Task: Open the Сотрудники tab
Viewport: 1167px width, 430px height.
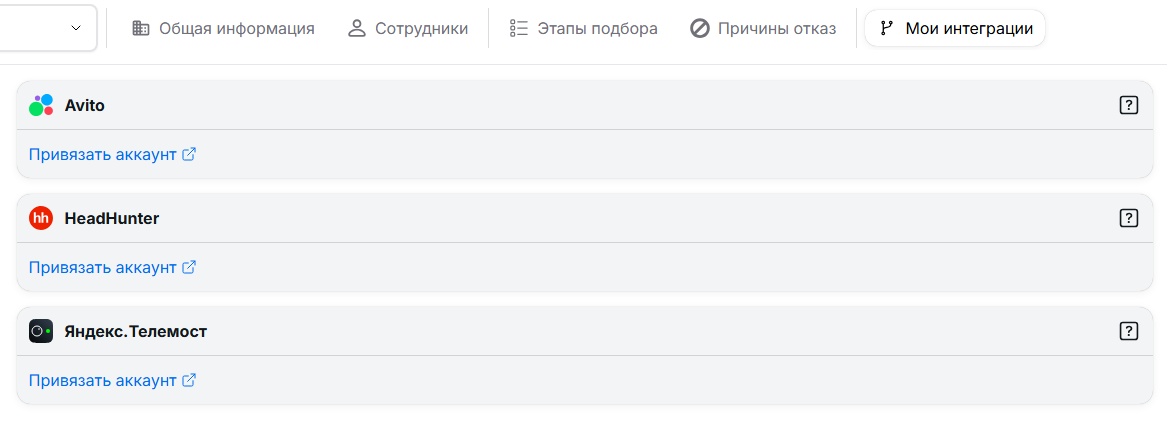Action: (421, 29)
